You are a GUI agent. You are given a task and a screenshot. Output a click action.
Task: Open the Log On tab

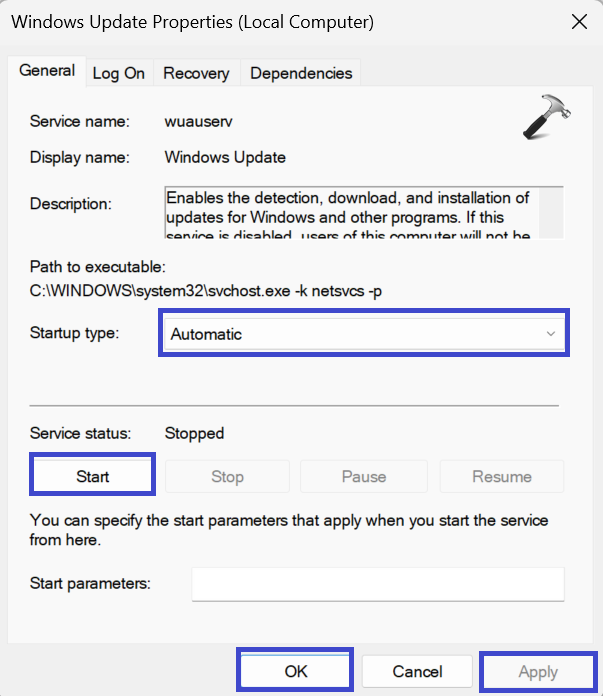(119, 73)
